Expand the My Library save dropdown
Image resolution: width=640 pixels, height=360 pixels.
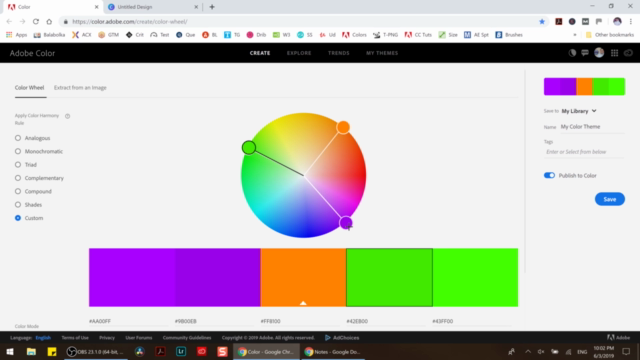coord(579,111)
